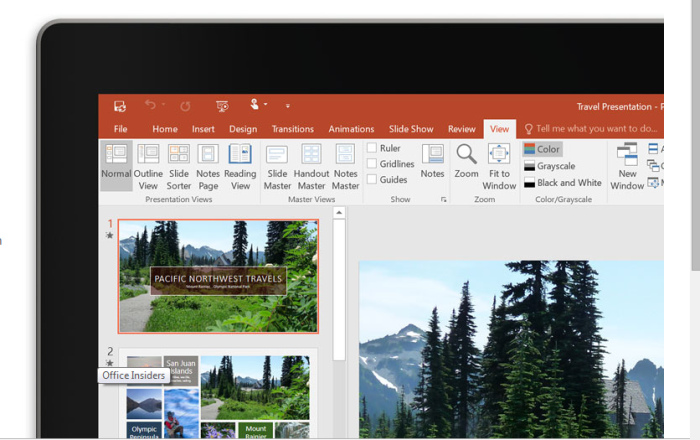Switch to Outline View

[x=148, y=166]
